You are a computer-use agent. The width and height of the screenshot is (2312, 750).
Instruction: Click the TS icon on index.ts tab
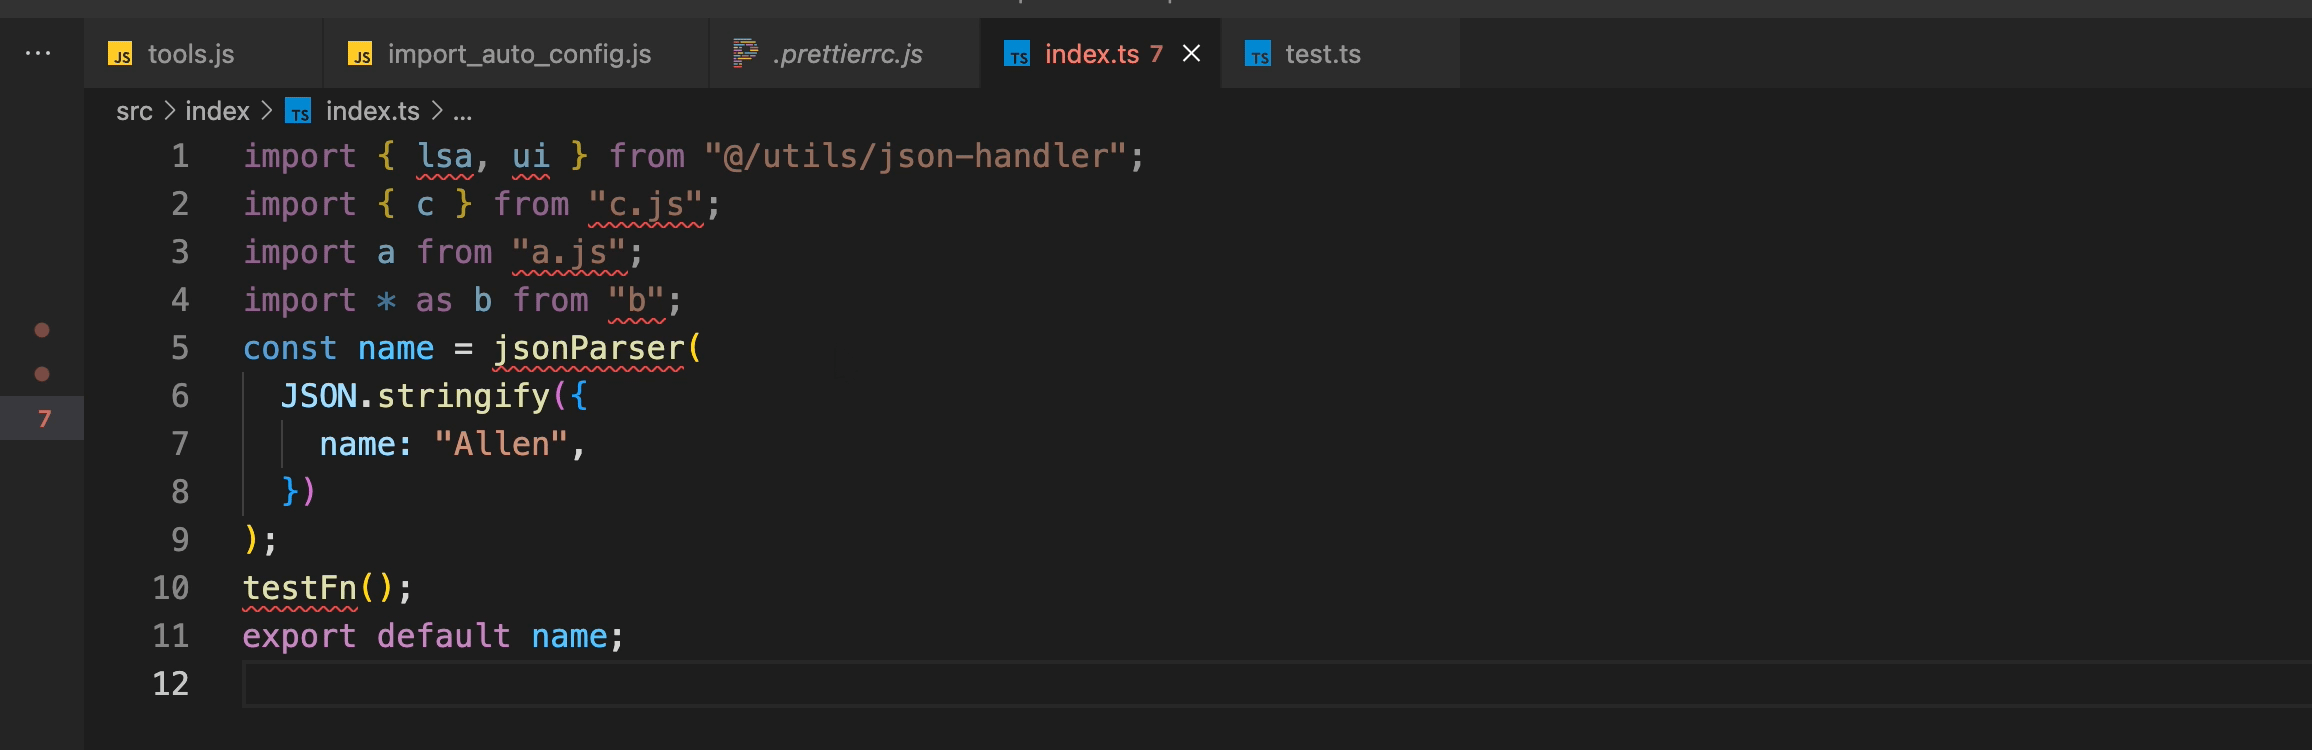(1017, 54)
